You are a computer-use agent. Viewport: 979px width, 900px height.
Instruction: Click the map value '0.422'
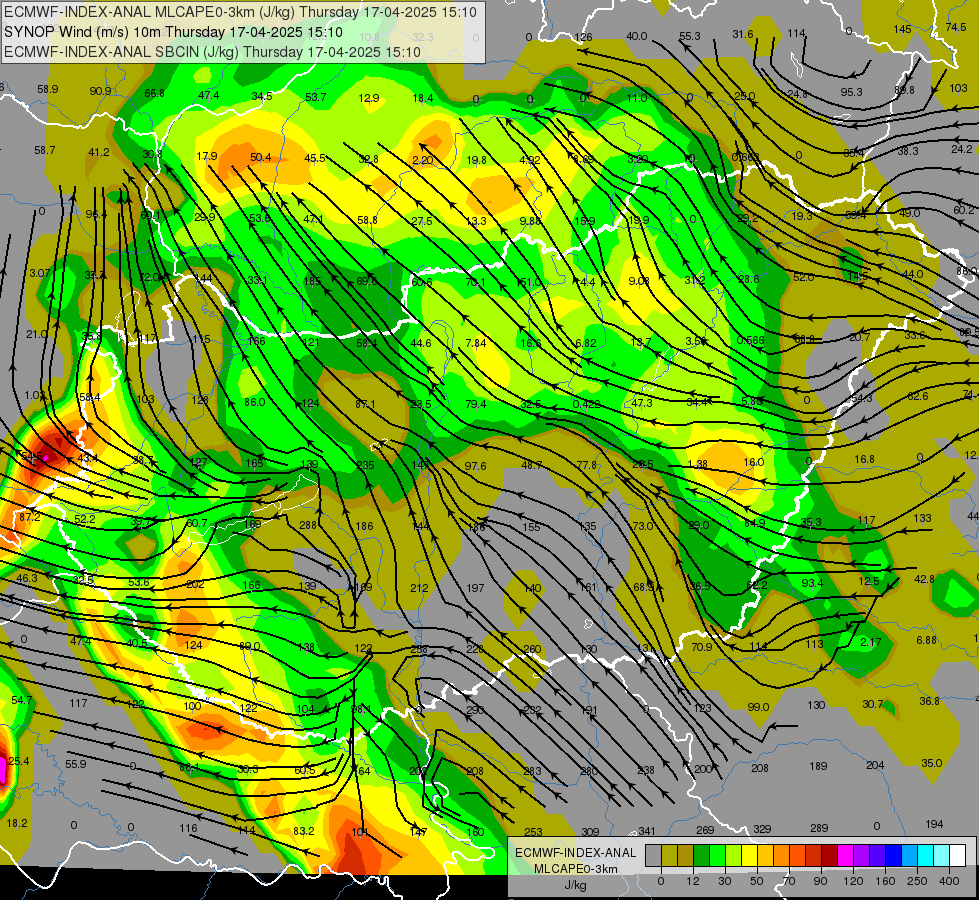tap(587, 404)
